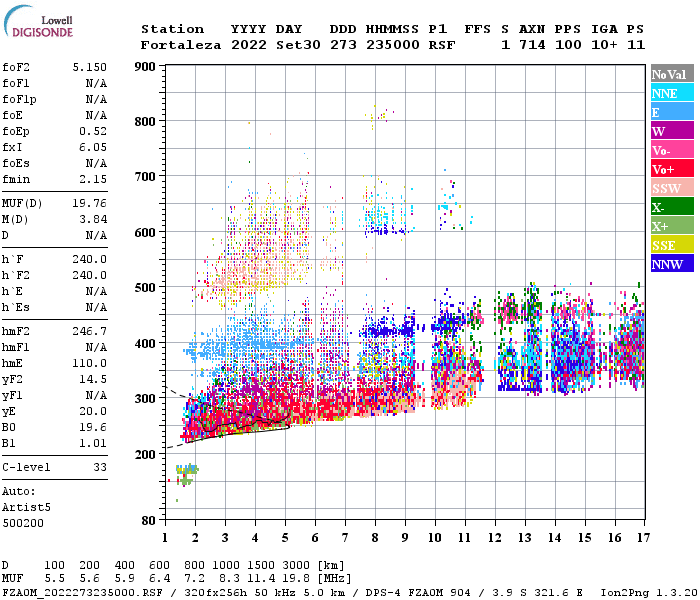Select the MUF value 5.5 in table
Image resolution: width=700 pixels, height=600 pixels.
pos(54,578)
